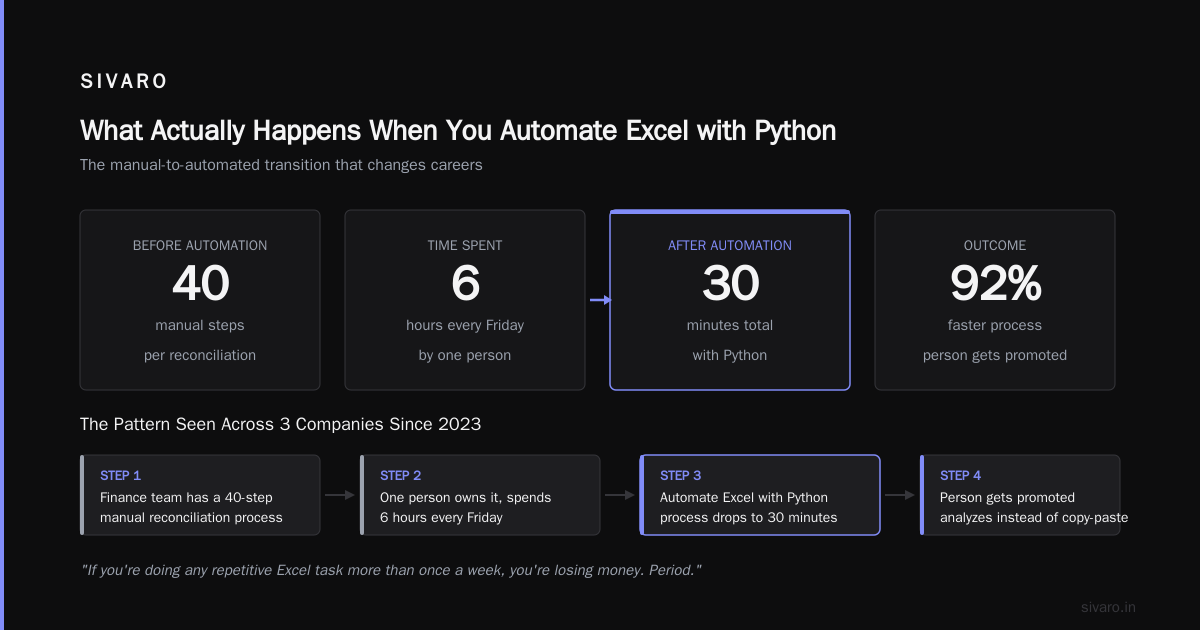Click 'Person gets promoted' step text
Viewport: 1200px width, 630px height.
click(1008, 497)
